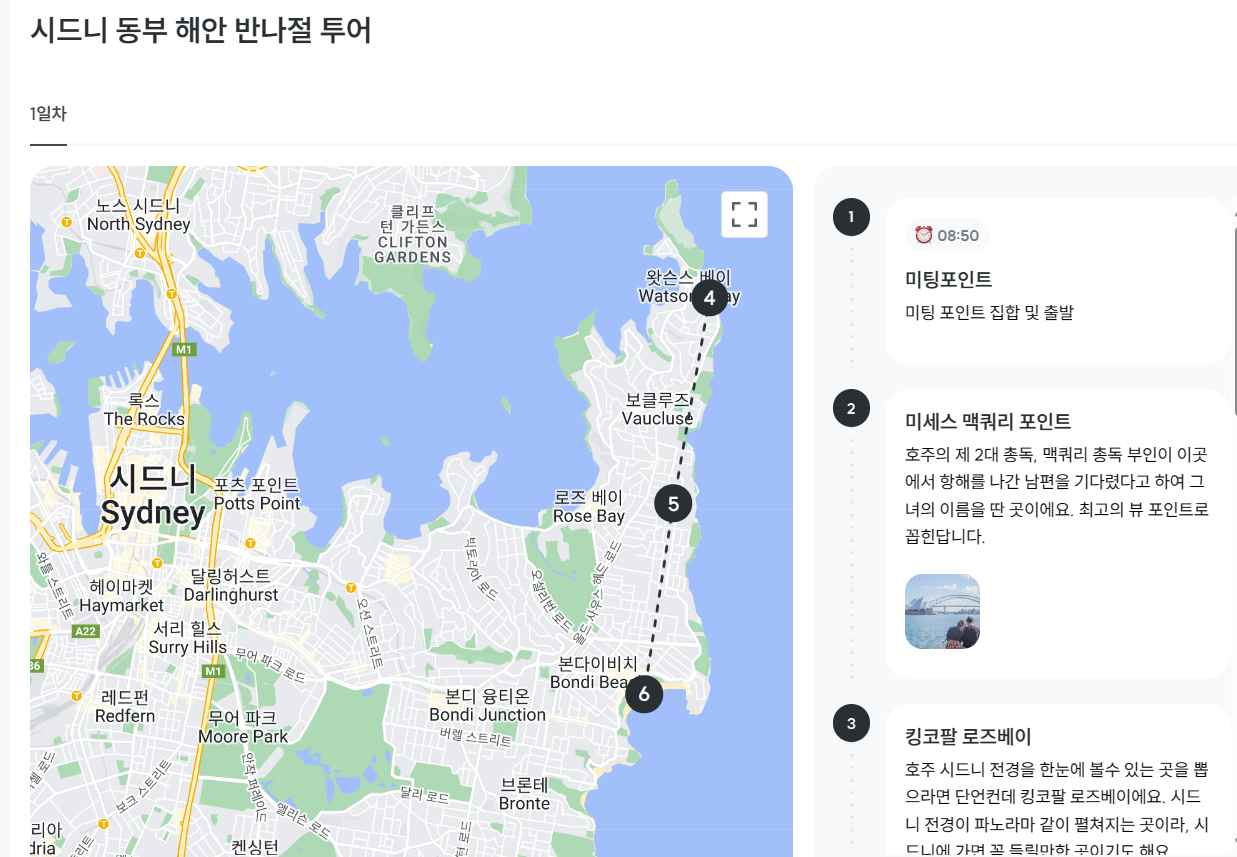Click the Clifton Gardens label on map
Image resolution: width=1237 pixels, height=857 pixels.
coord(413,234)
